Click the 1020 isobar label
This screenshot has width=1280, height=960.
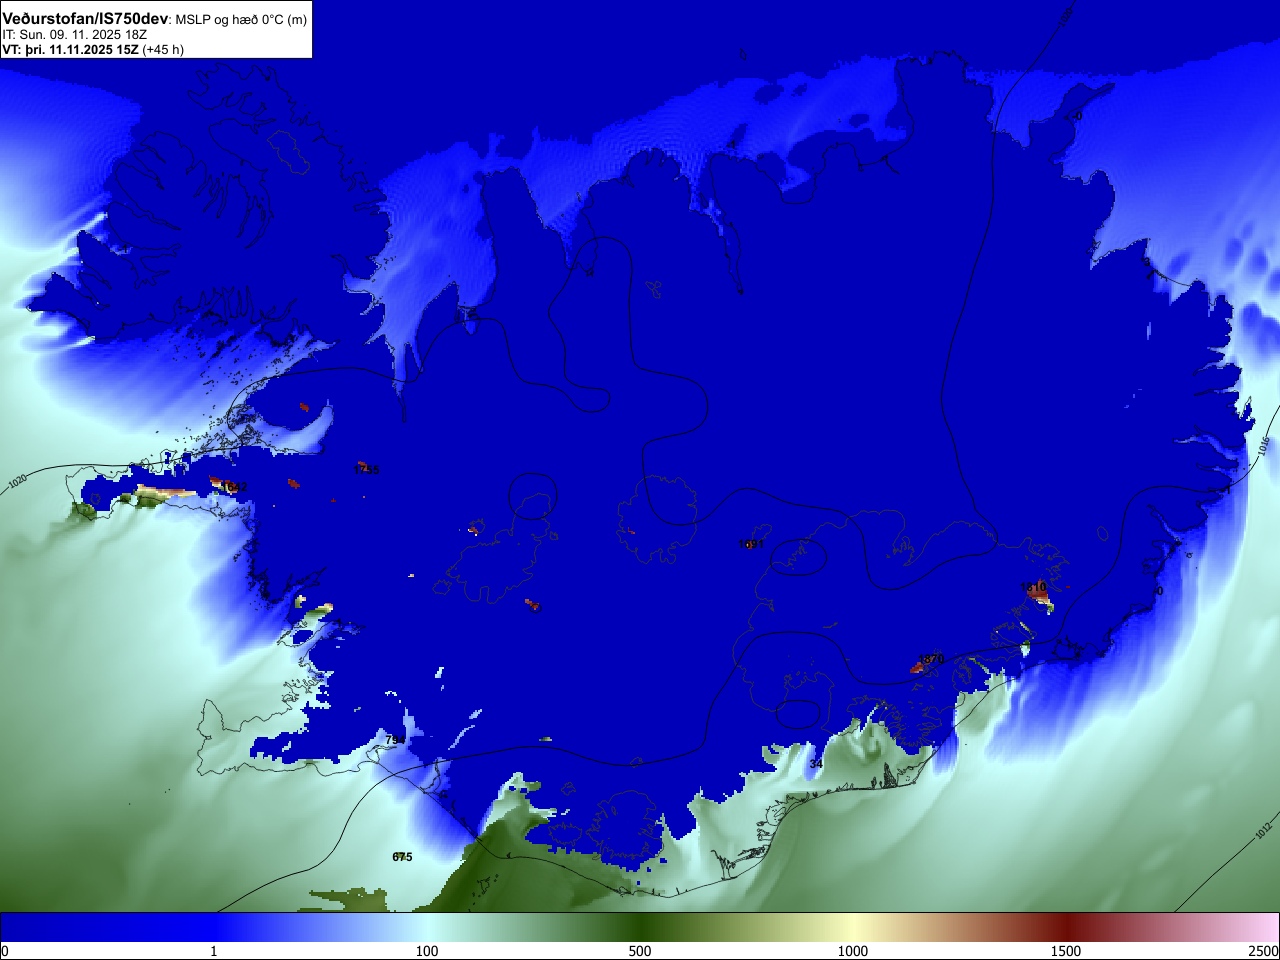point(18,483)
